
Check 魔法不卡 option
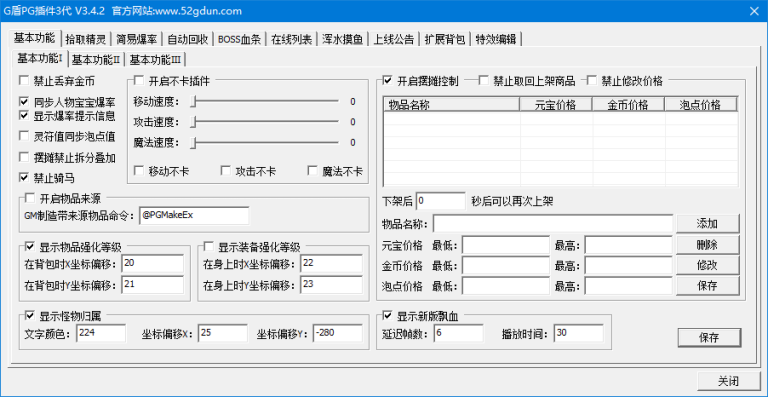click(312, 171)
